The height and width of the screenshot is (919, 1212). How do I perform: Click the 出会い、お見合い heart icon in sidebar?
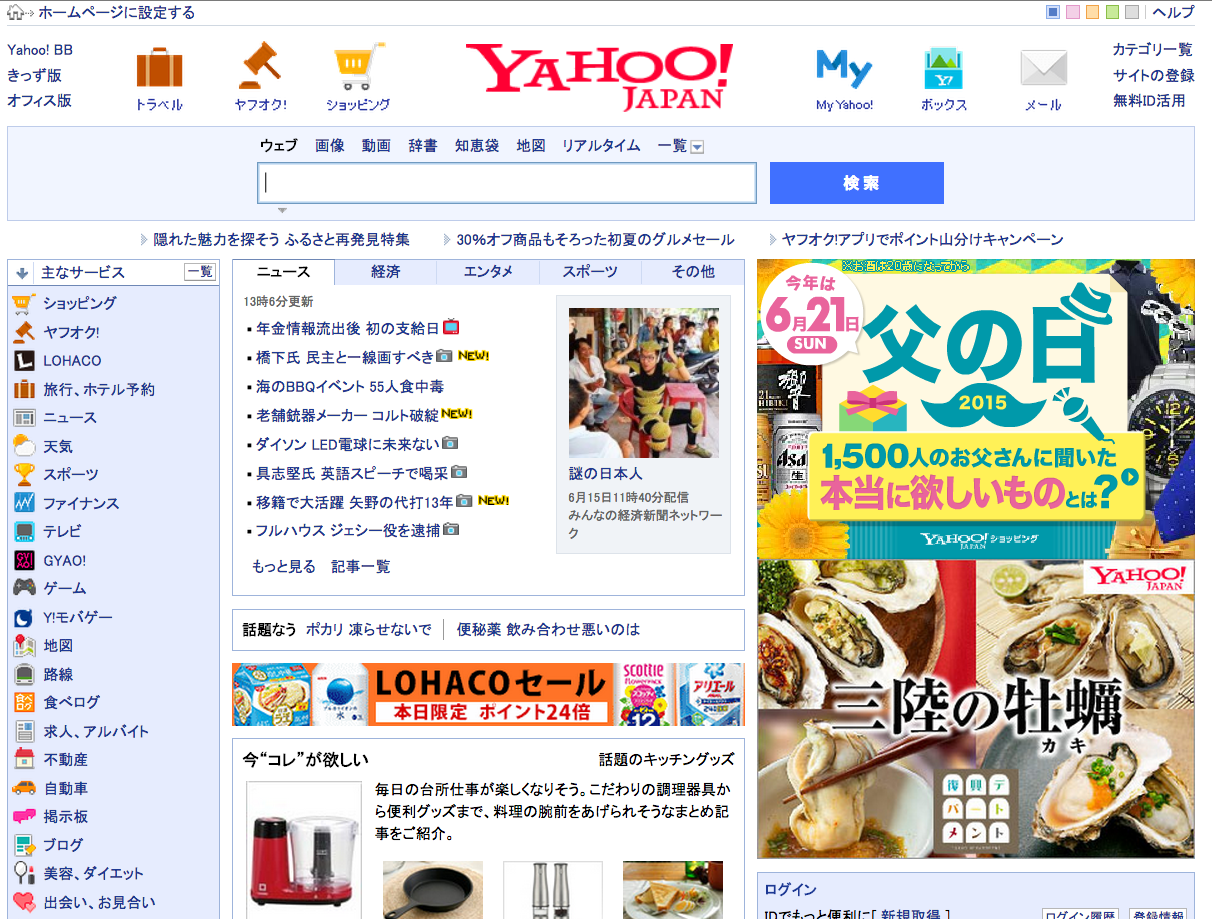click(x=25, y=902)
